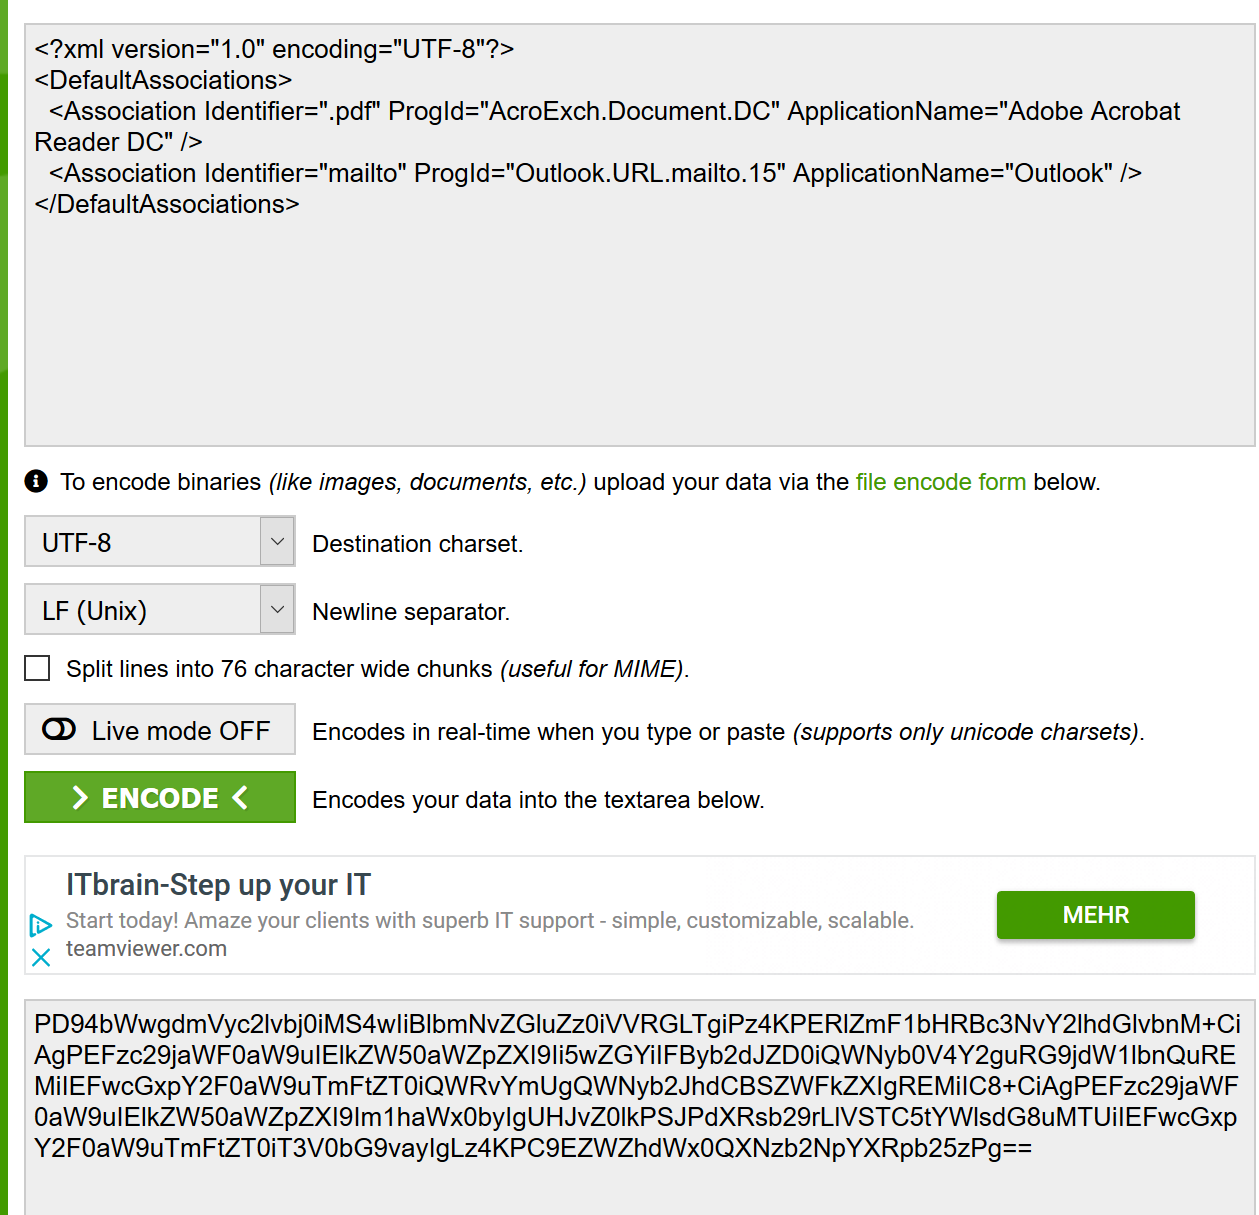The height and width of the screenshot is (1215, 1259).
Task: Open the file encode form link
Action: click(940, 482)
